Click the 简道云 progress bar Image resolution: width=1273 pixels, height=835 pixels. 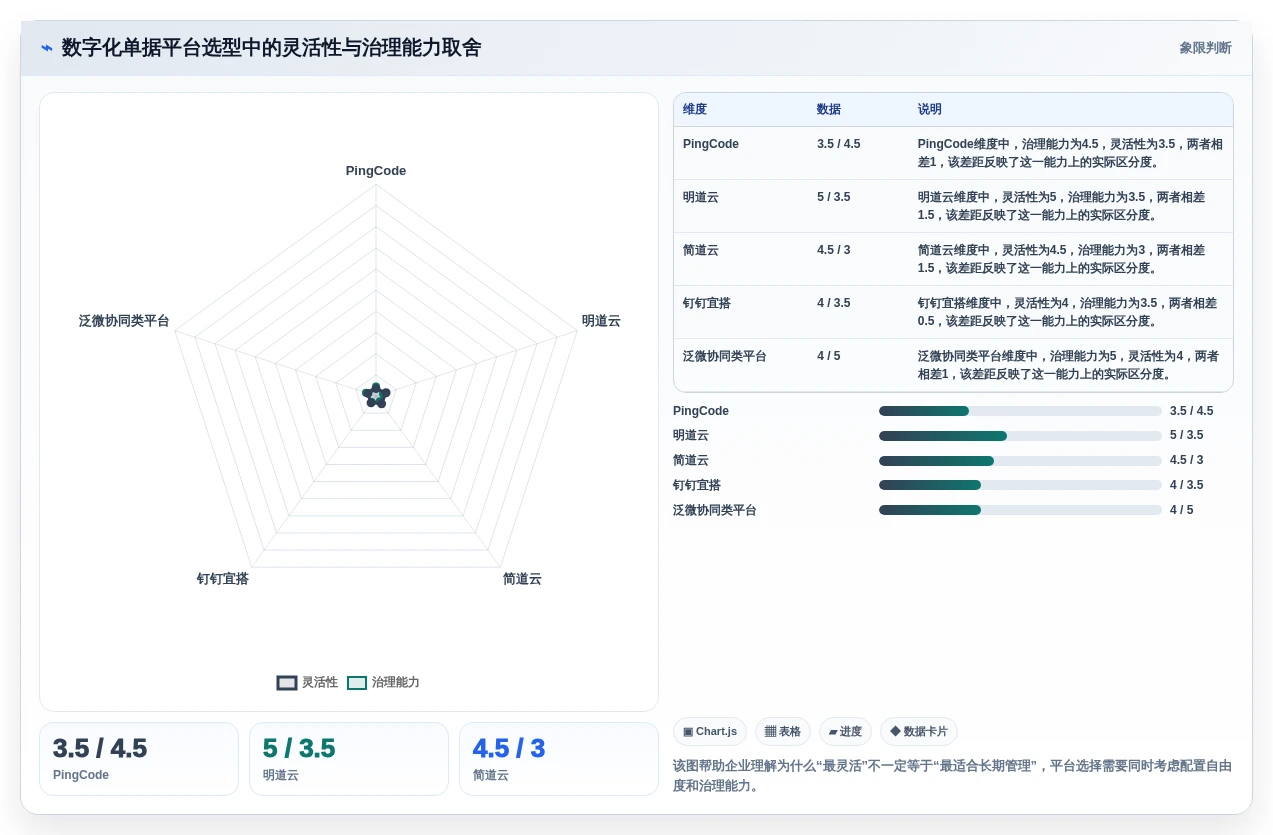tap(1020, 461)
